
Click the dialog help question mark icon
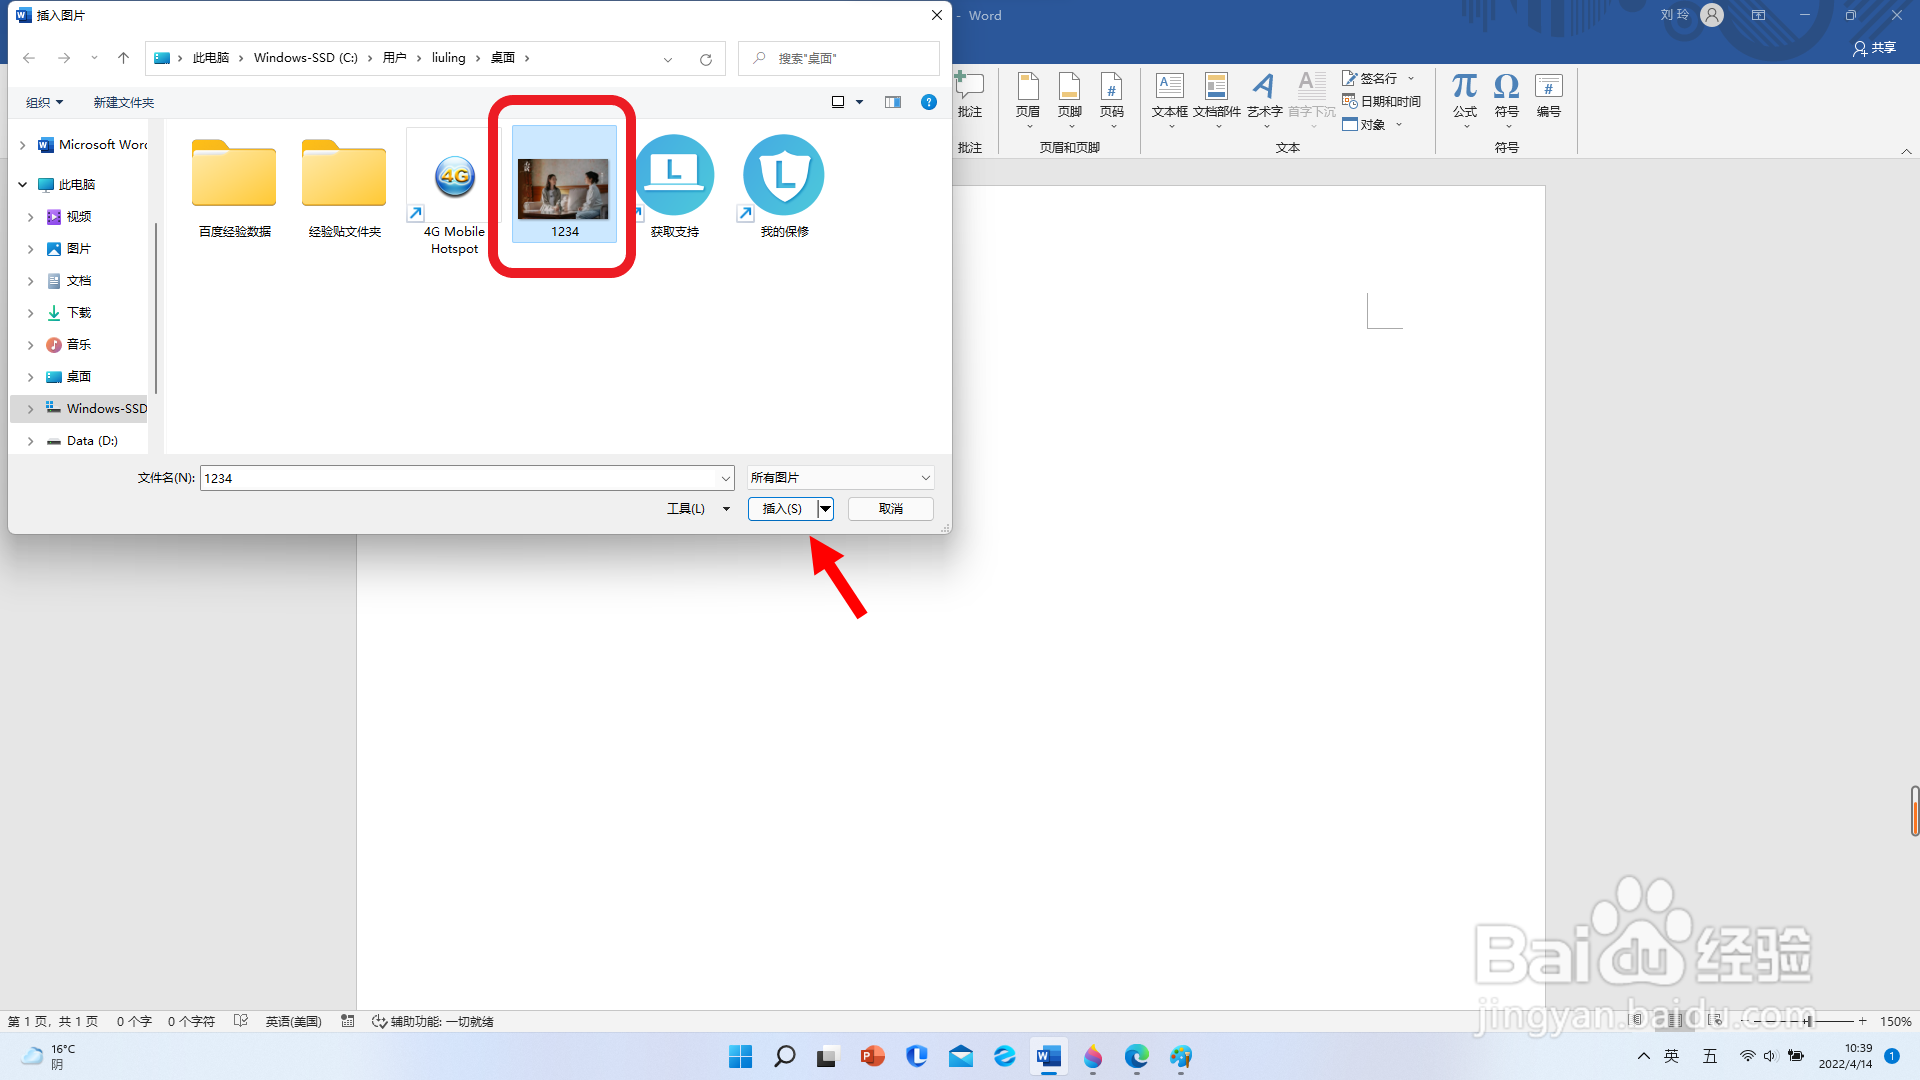[x=929, y=102]
